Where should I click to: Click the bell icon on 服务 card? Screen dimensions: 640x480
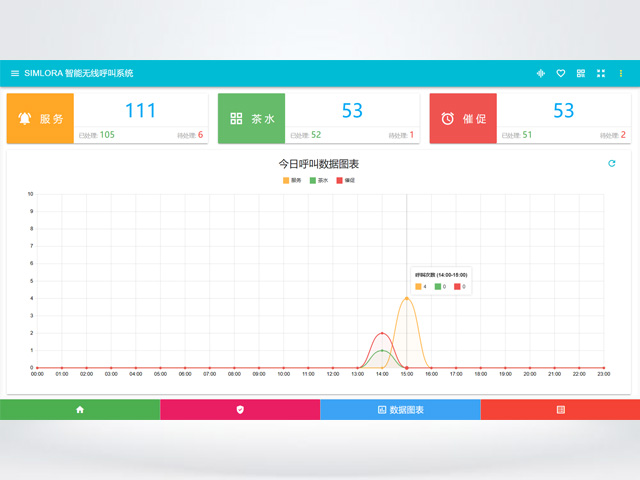coord(24,118)
